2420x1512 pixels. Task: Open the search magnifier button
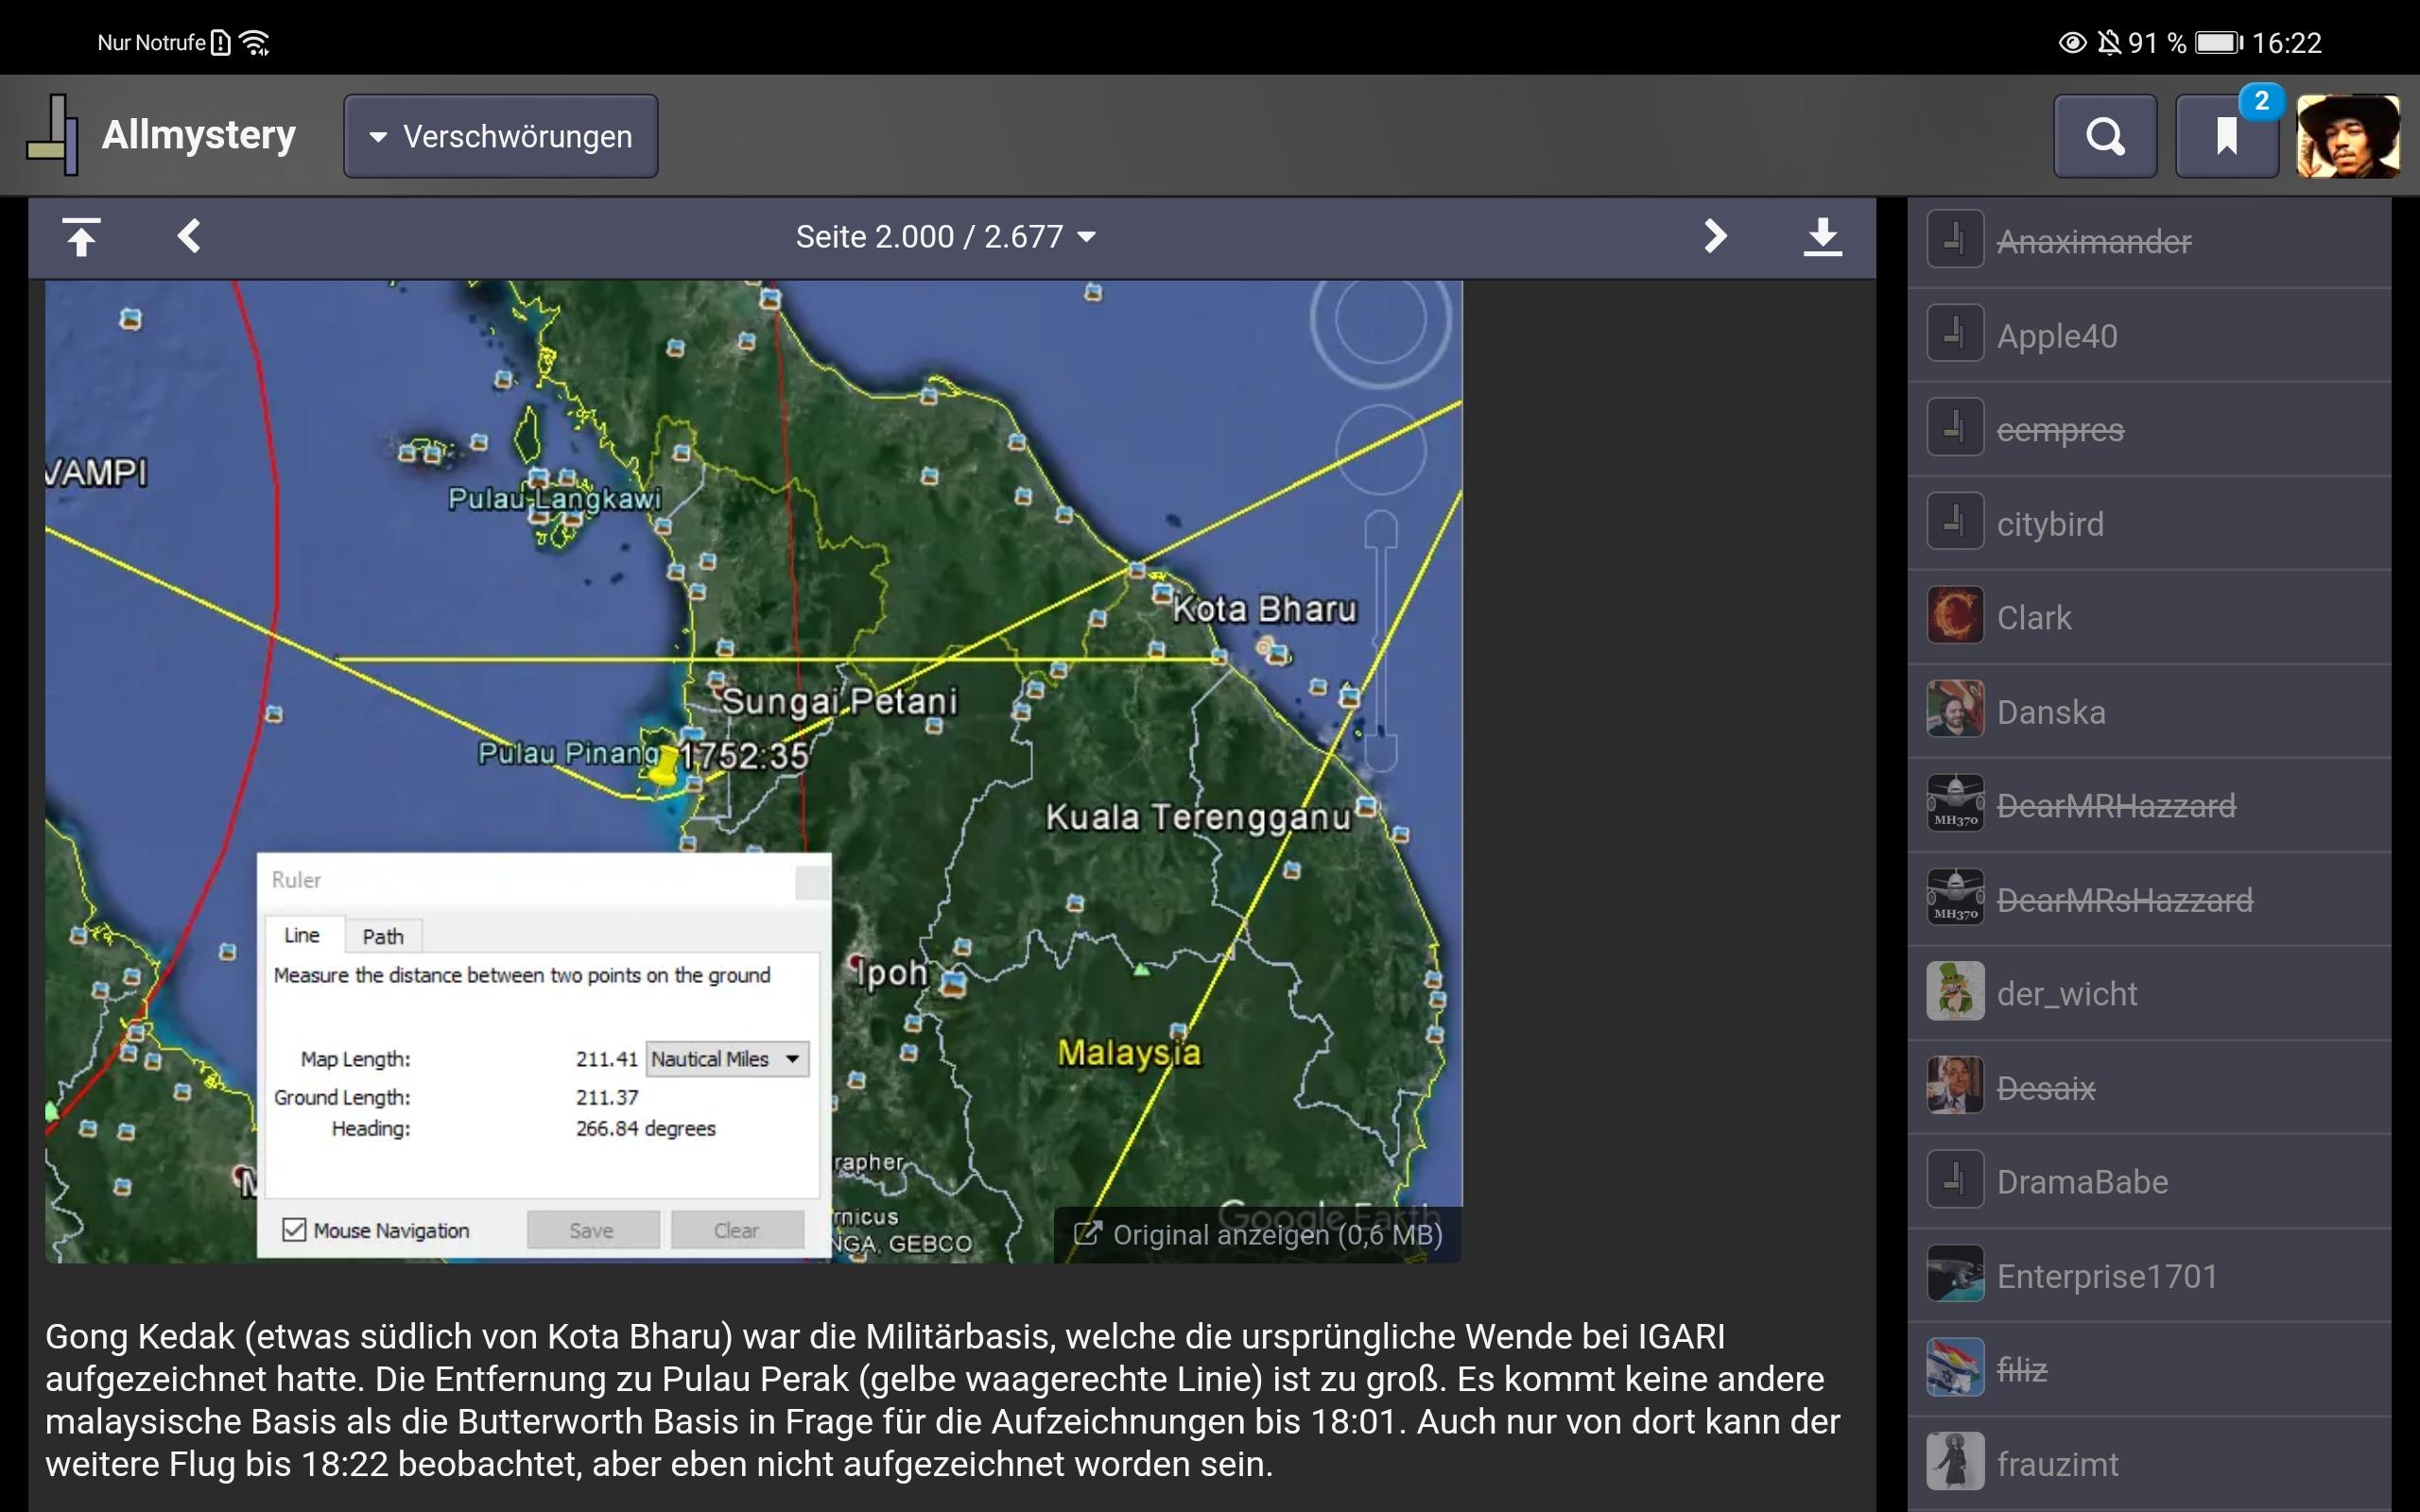[2105, 136]
